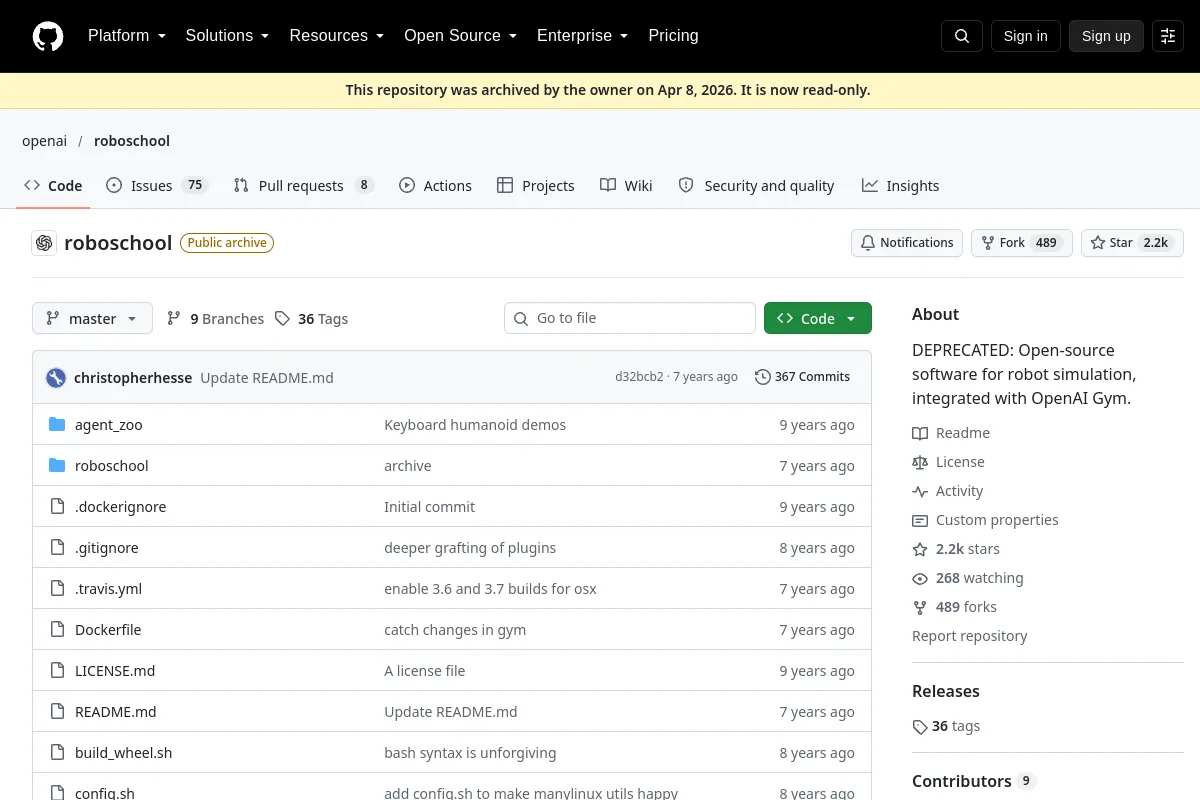Click the .dockerignore file icon
The image size is (1200, 800).
tap(57, 507)
